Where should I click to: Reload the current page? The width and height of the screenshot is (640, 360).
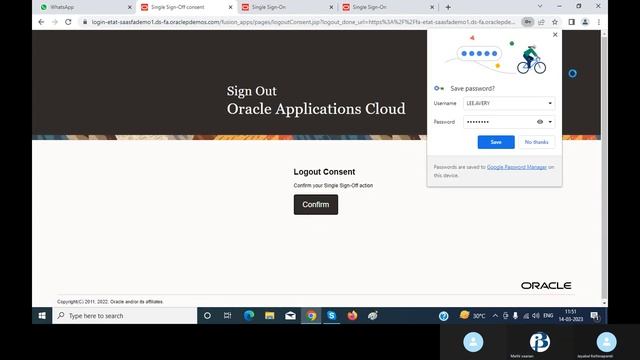coord(68,22)
